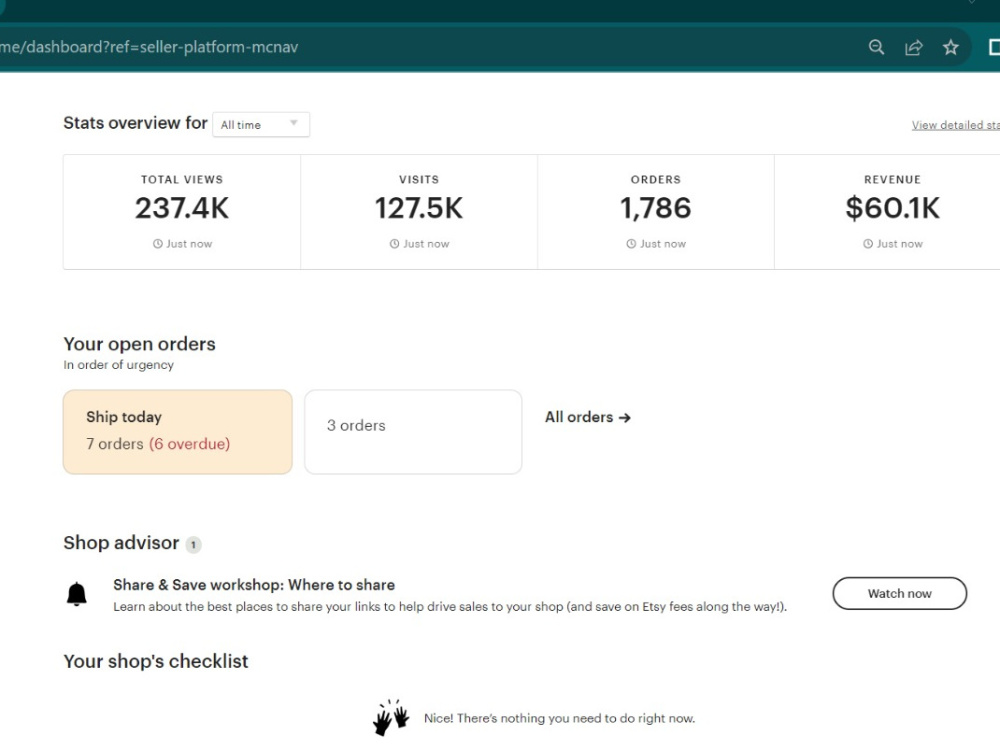This screenshot has width=1000, height=750.
Task: Click the browser address bar URL
Action: pos(149,47)
